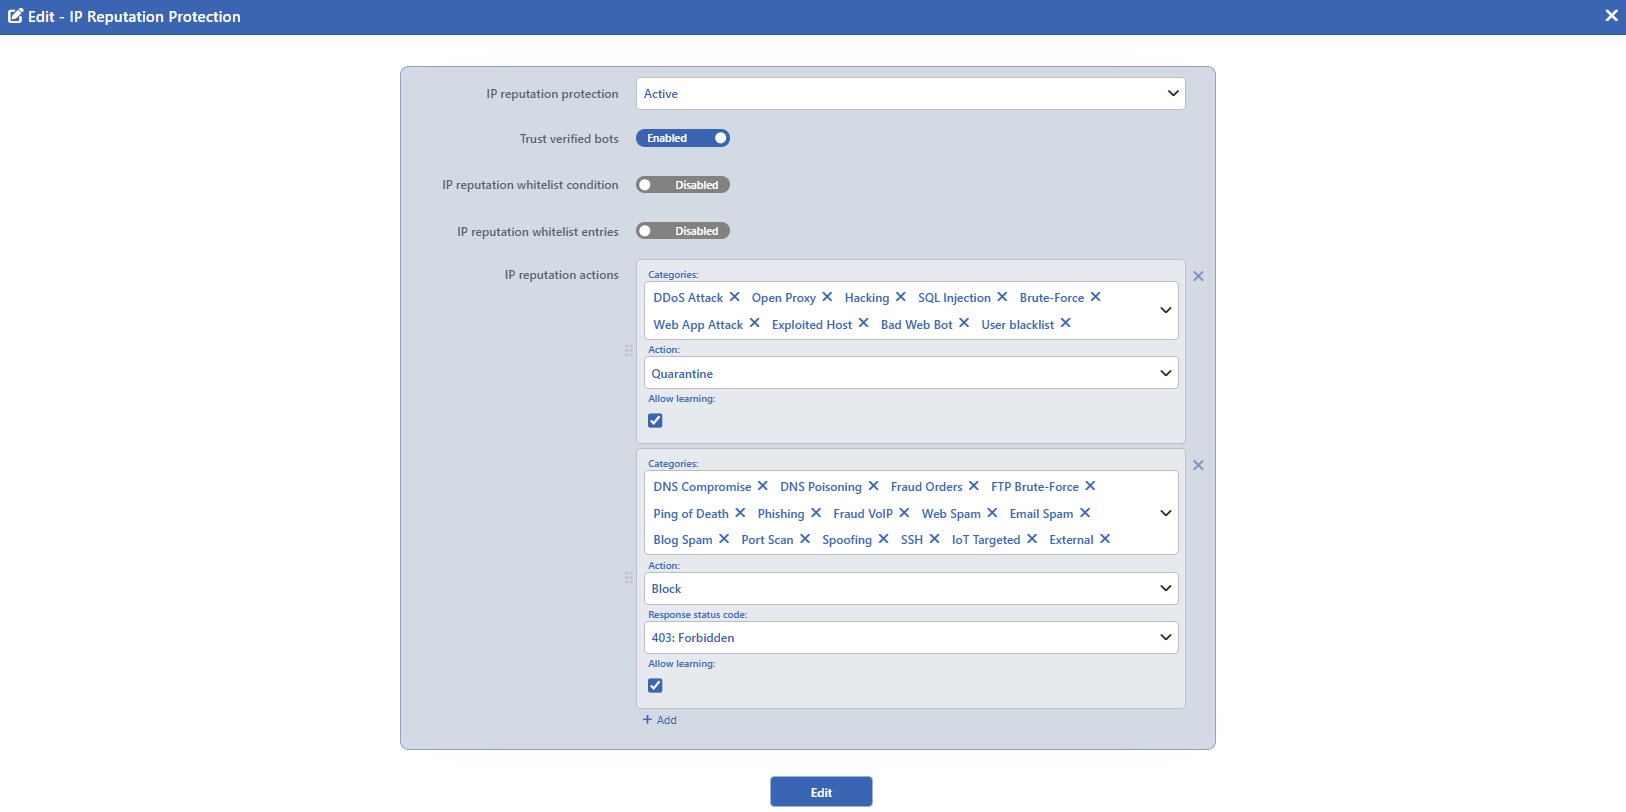Remove the Spoofing tag
Image resolution: width=1626 pixels, height=812 pixels.
click(x=883, y=539)
